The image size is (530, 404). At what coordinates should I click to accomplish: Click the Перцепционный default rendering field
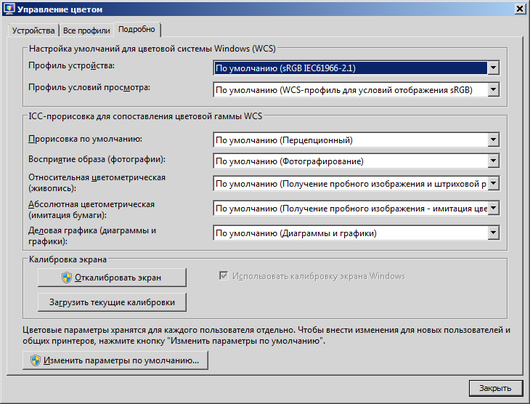click(351, 140)
